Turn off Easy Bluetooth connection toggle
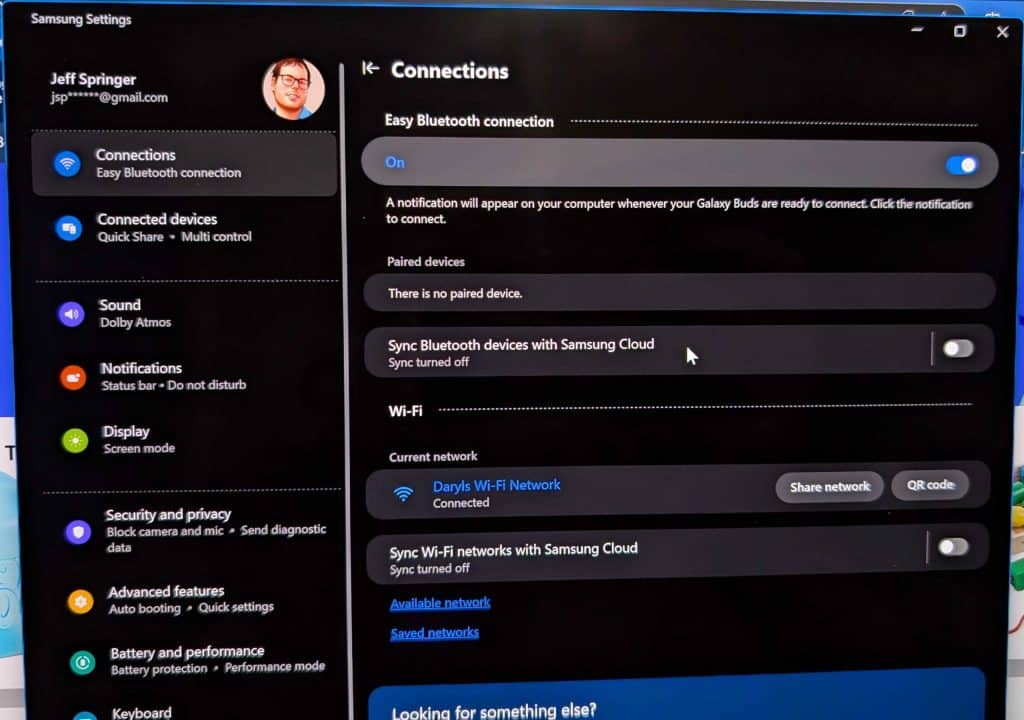 tap(961, 165)
